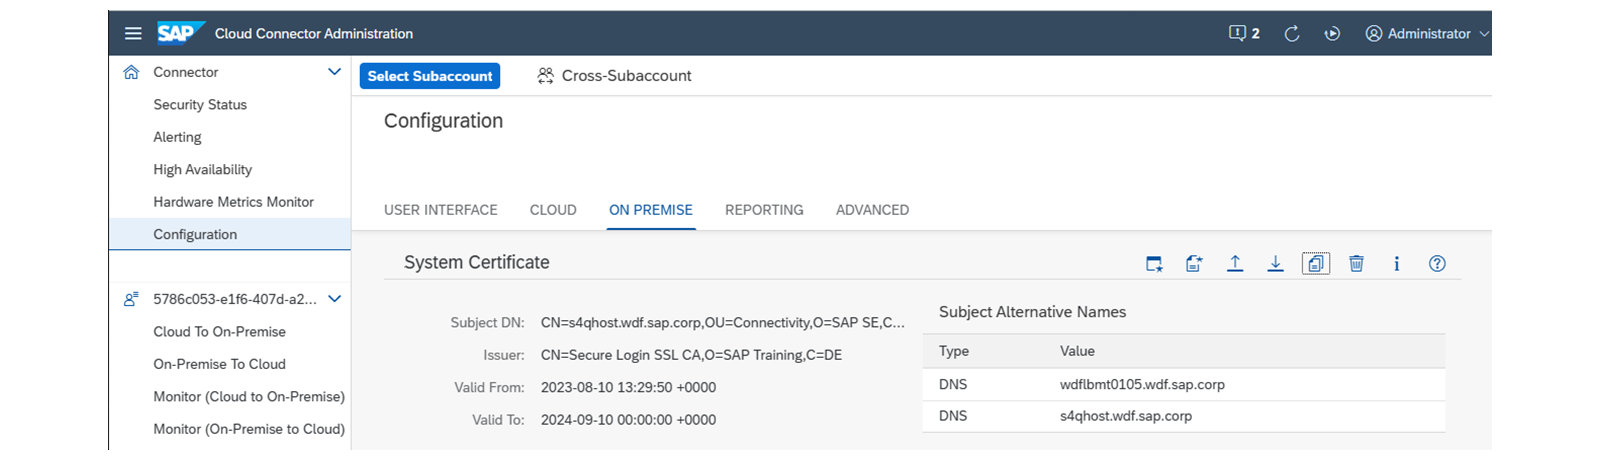Click Valid To value 2024-09-10 00:00:00
The image size is (1600, 460).
coord(628,420)
